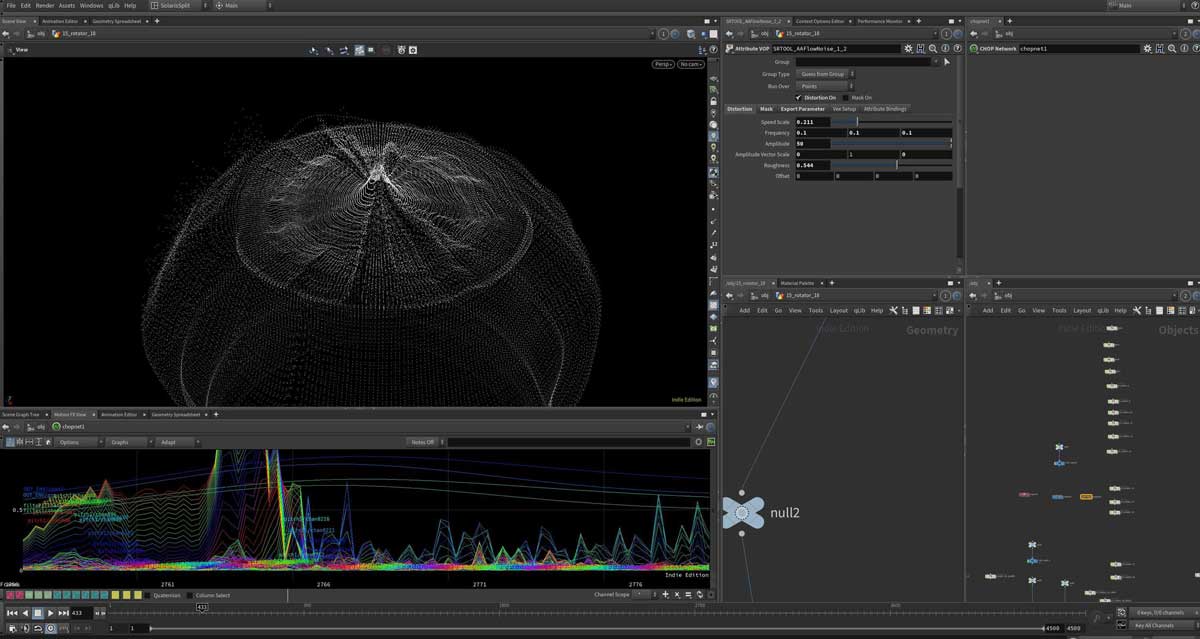The image size is (1200, 639).
Task: Click the Notes Off button
Action: coord(424,442)
